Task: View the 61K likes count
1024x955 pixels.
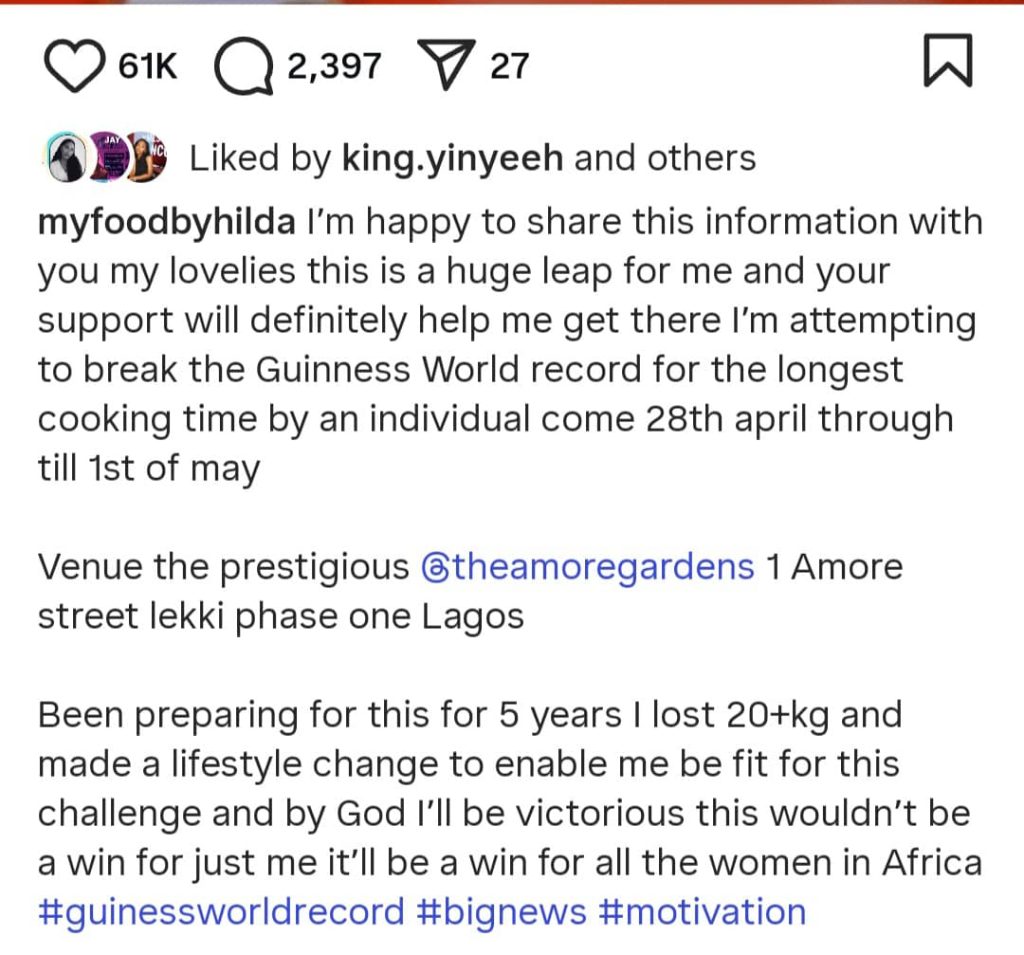Action: (x=147, y=67)
